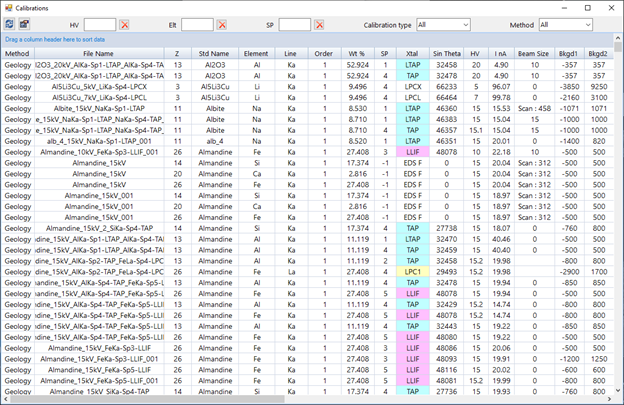624x405 pixels.
Task: Select file Almandine_15kV_2_SiKa-Sp4-TAP
Action: (99, 228)
